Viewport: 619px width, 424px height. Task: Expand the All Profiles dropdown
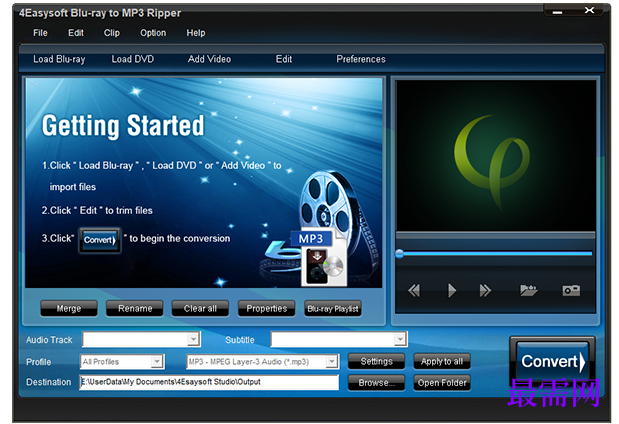[157, 361]
